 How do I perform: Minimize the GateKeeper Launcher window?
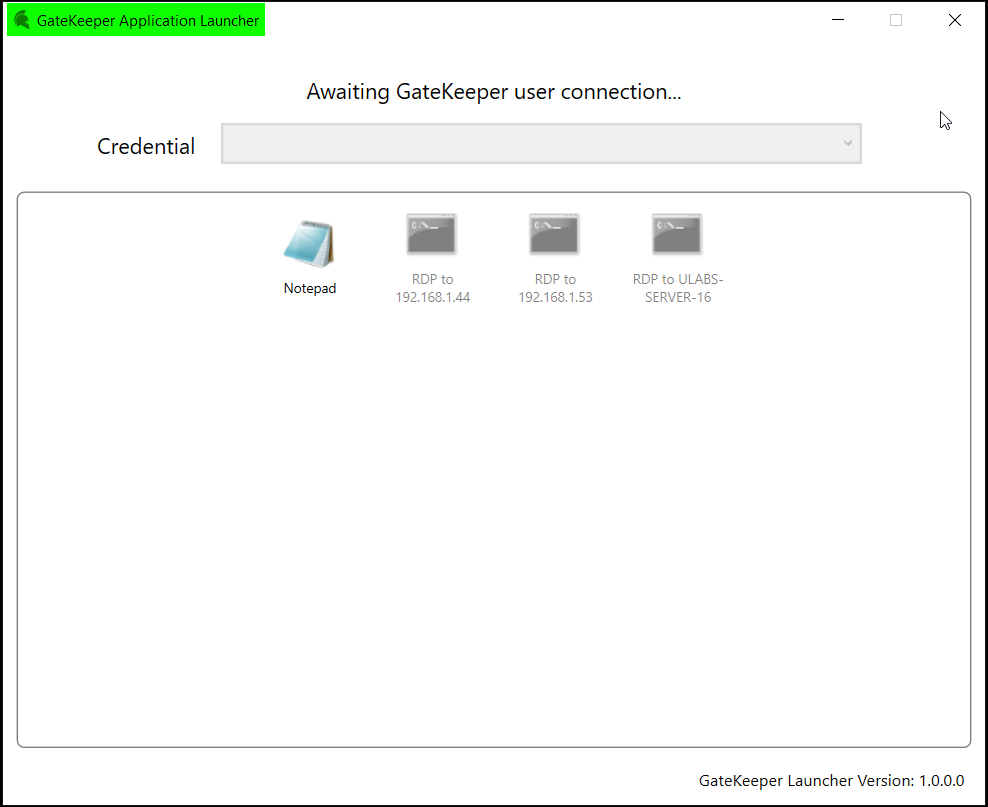tap(837, 20)
